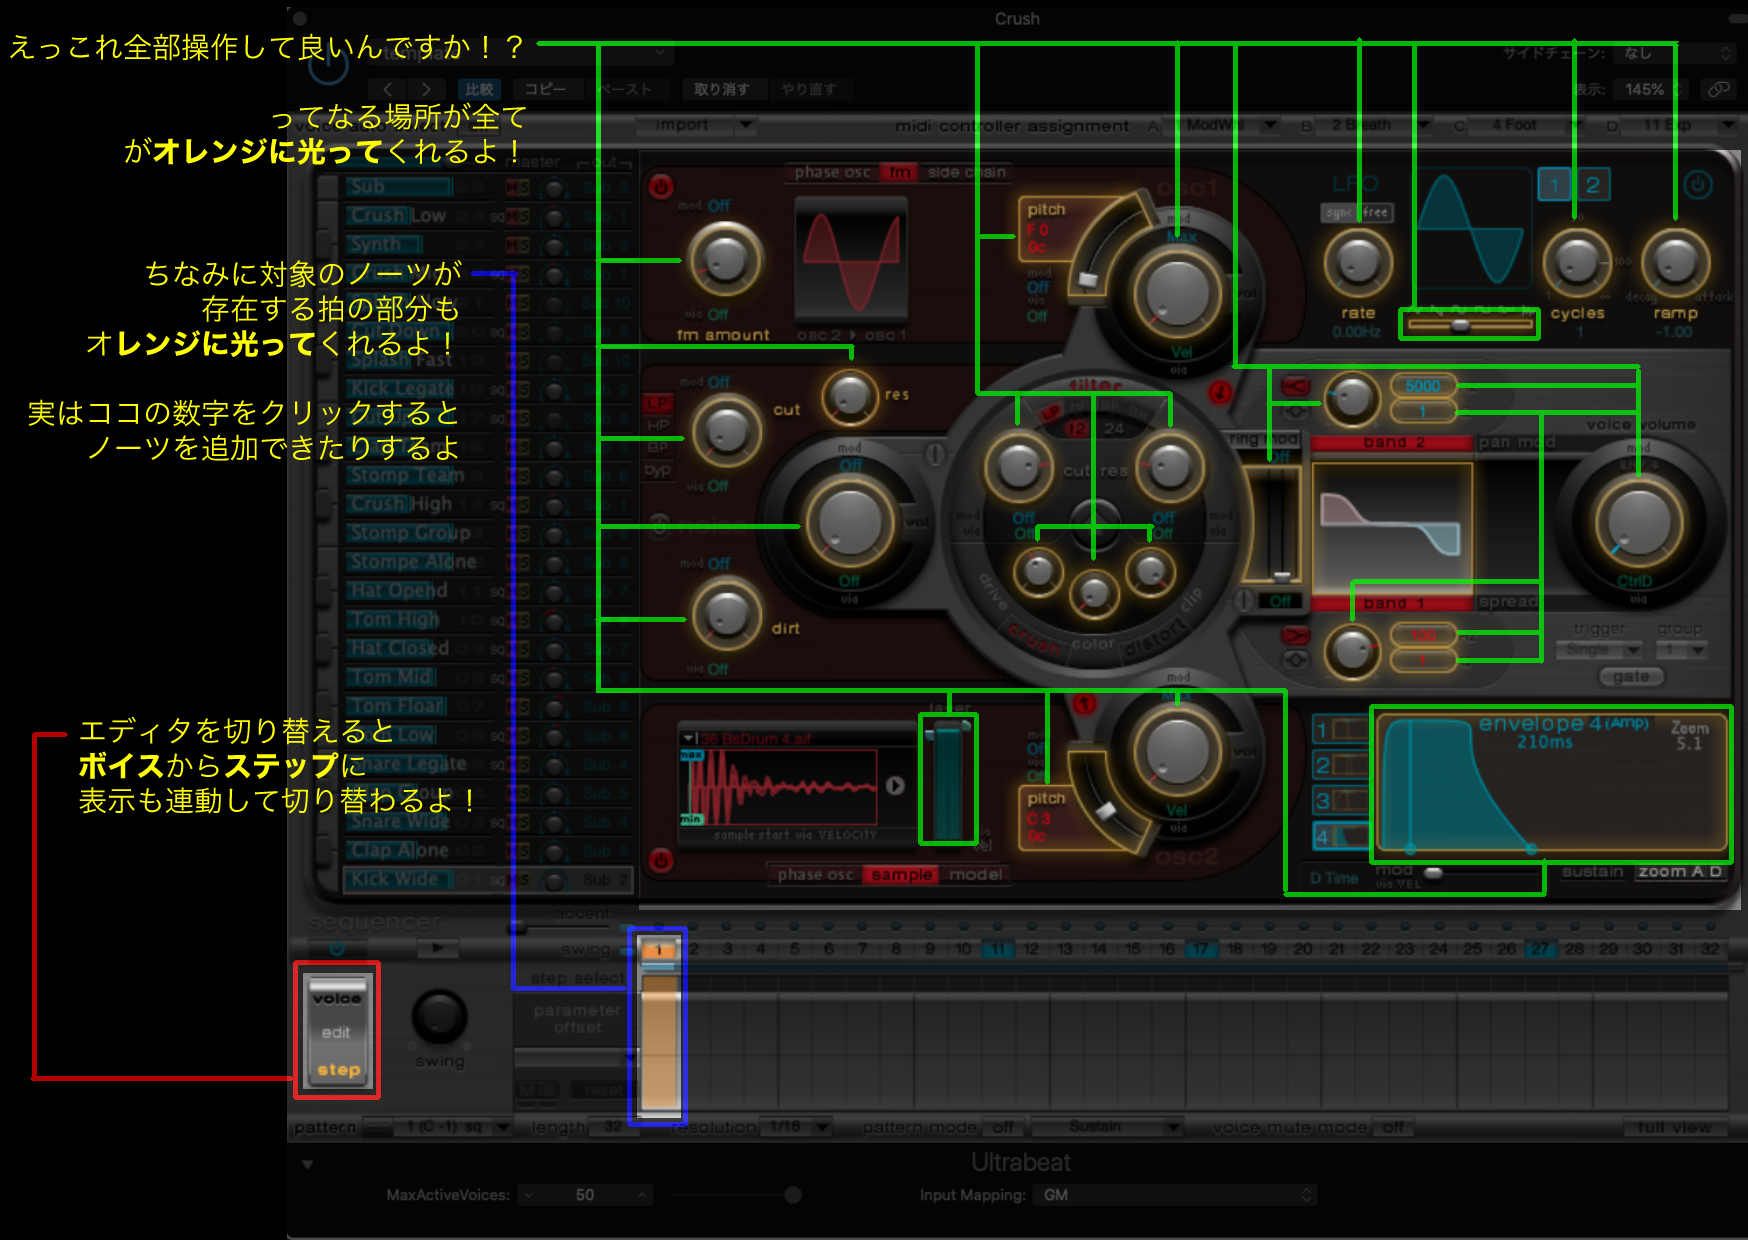
Task: Click the link chain icon in the plugin header
Action: 1718,89
